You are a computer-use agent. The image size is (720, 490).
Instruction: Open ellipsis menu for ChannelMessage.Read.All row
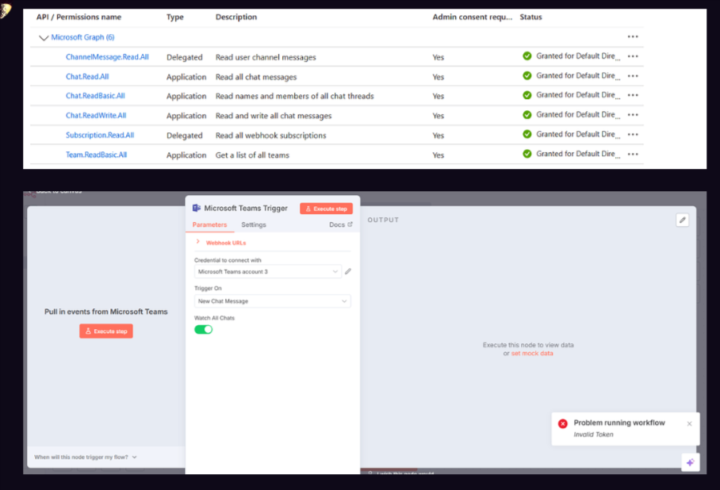coord(633,56)
